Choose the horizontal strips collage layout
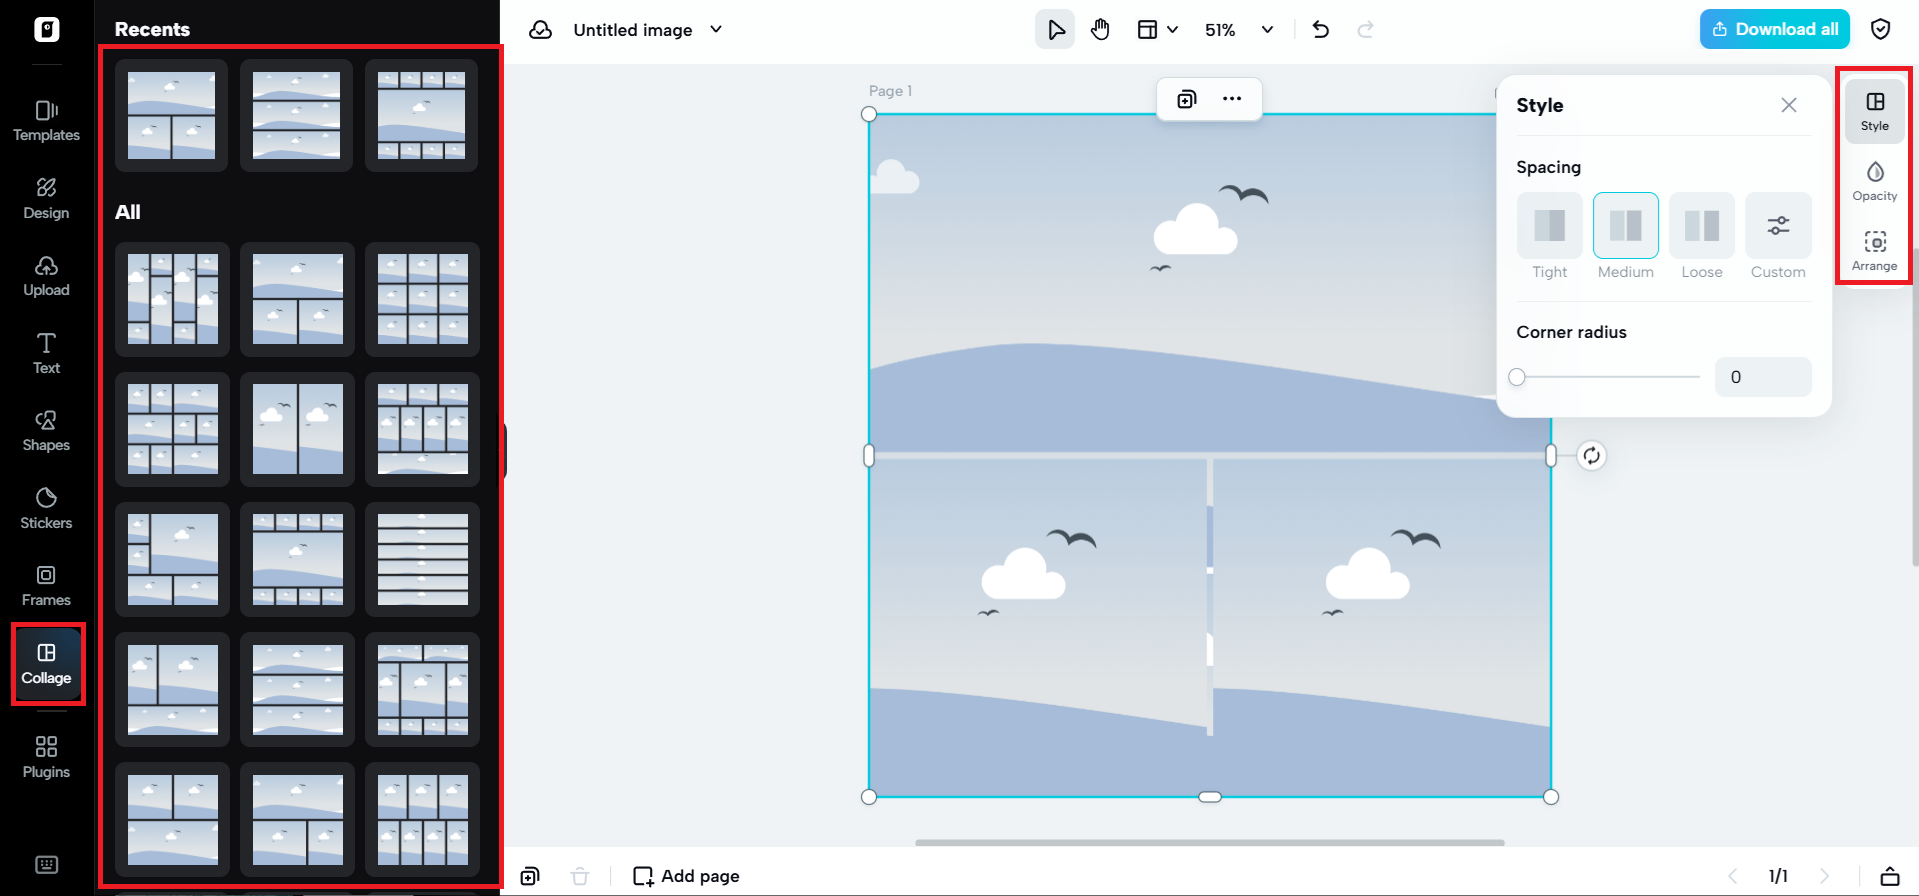Image resolution: width=1919 pixels, height=896 pixels. (x=423, y=560)
